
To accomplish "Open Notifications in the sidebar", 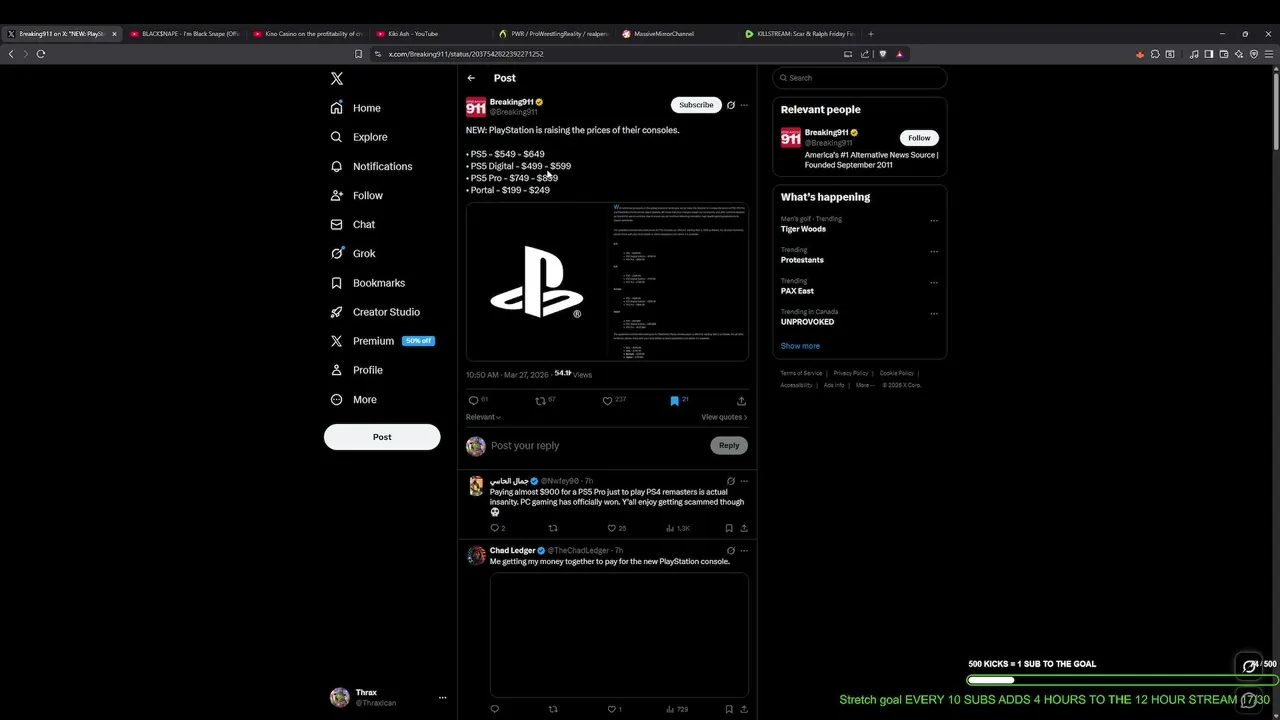I will click(x=371, y=166).
